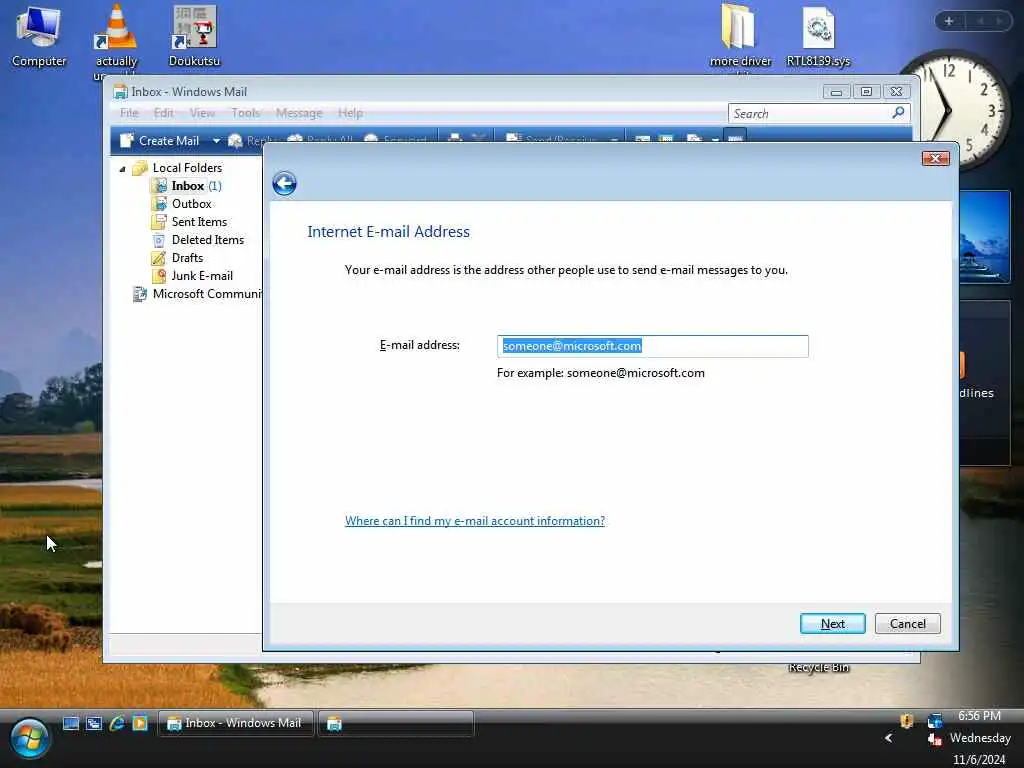Image resolution: width=1024 pixels, height=768 pixels.
Task: Click the Windows Calendar toolbar icon
Action: coord(665,139)
